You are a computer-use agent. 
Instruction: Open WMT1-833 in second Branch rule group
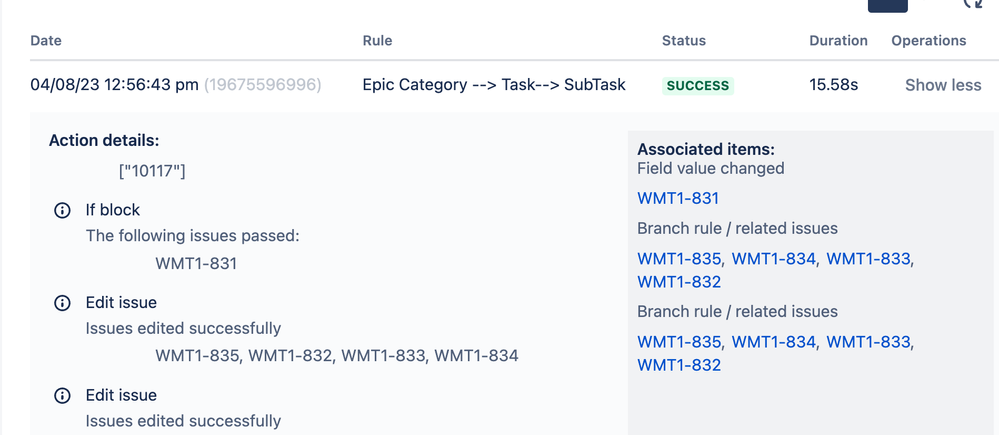(868, 342)
